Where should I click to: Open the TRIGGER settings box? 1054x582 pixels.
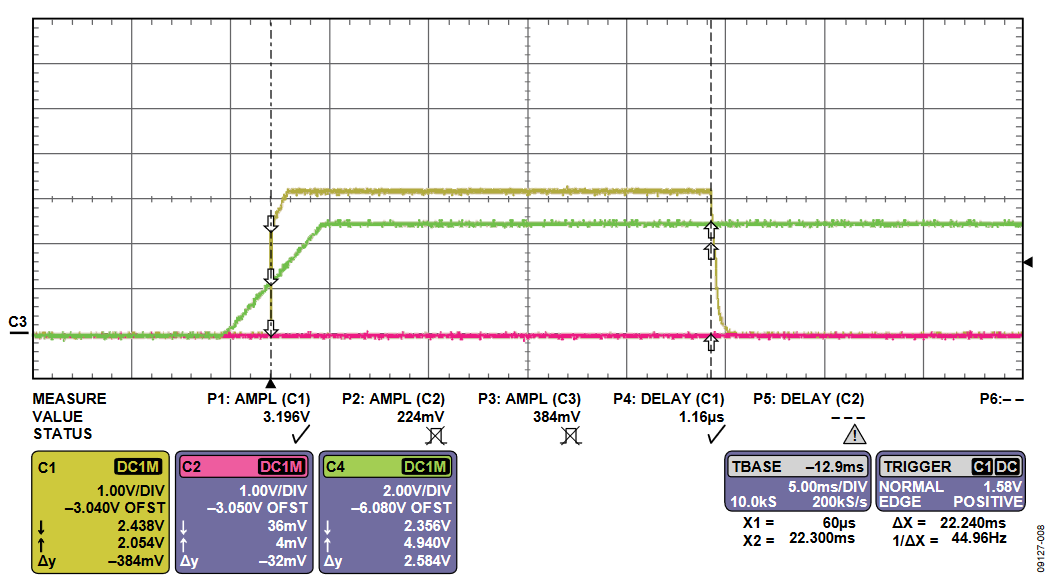point(950,482)
